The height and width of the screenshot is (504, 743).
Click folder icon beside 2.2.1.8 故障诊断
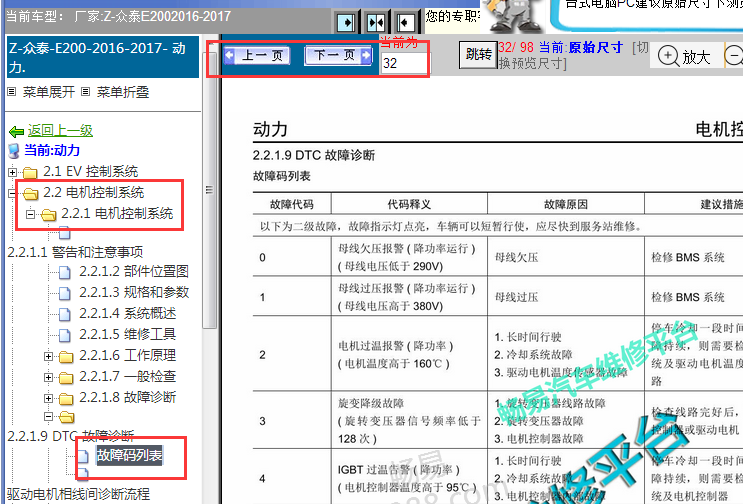pos(66,398)
